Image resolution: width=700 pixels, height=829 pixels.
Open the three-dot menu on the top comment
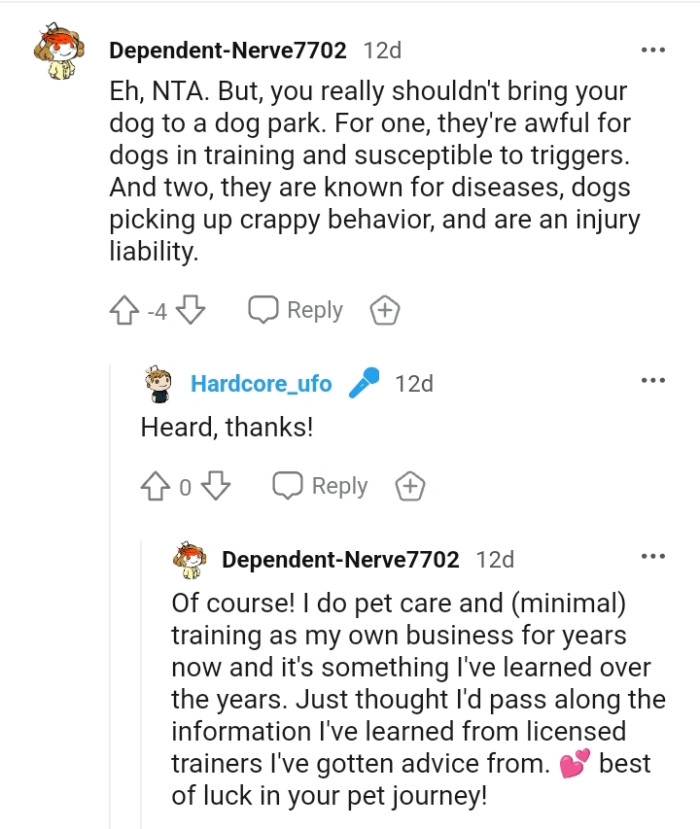coord(655,47)
